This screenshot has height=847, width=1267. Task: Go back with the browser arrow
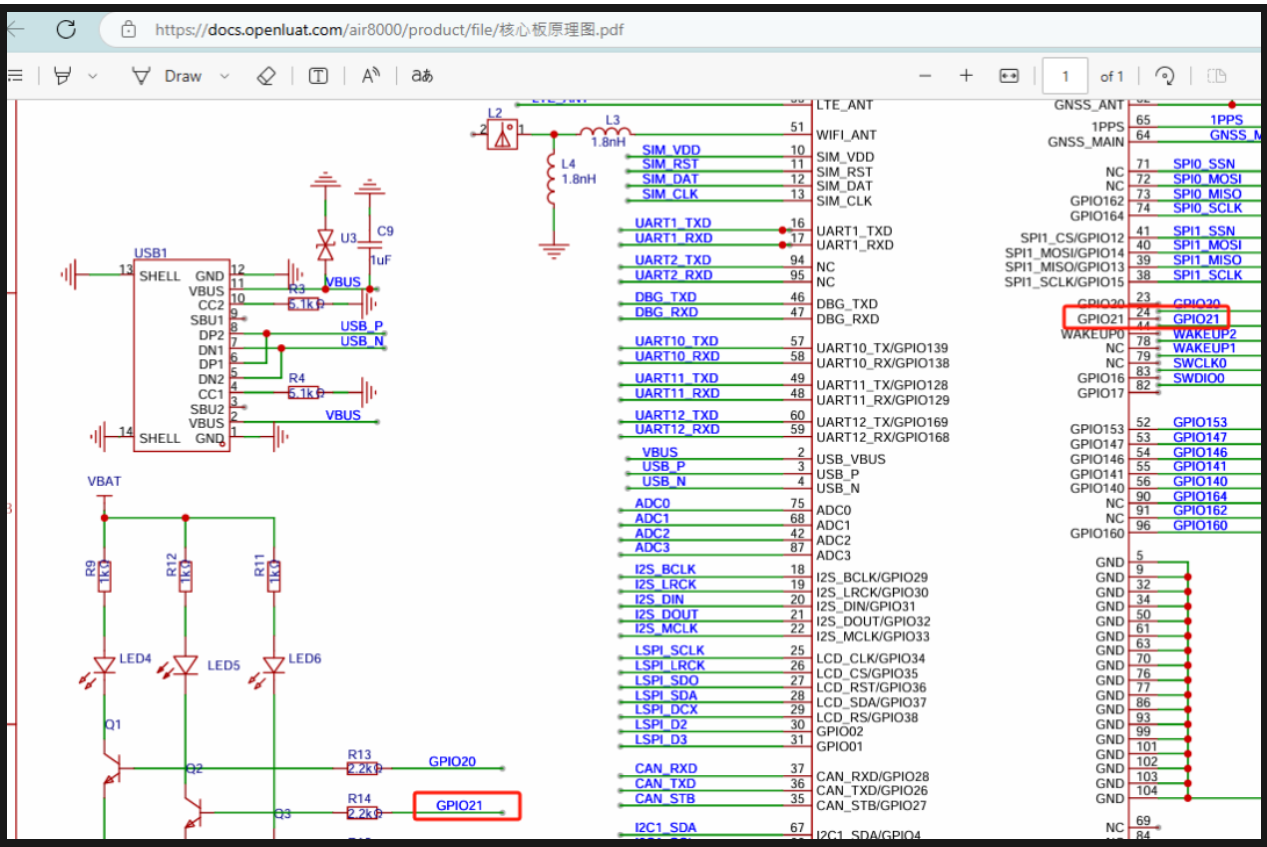pos(14,29)
